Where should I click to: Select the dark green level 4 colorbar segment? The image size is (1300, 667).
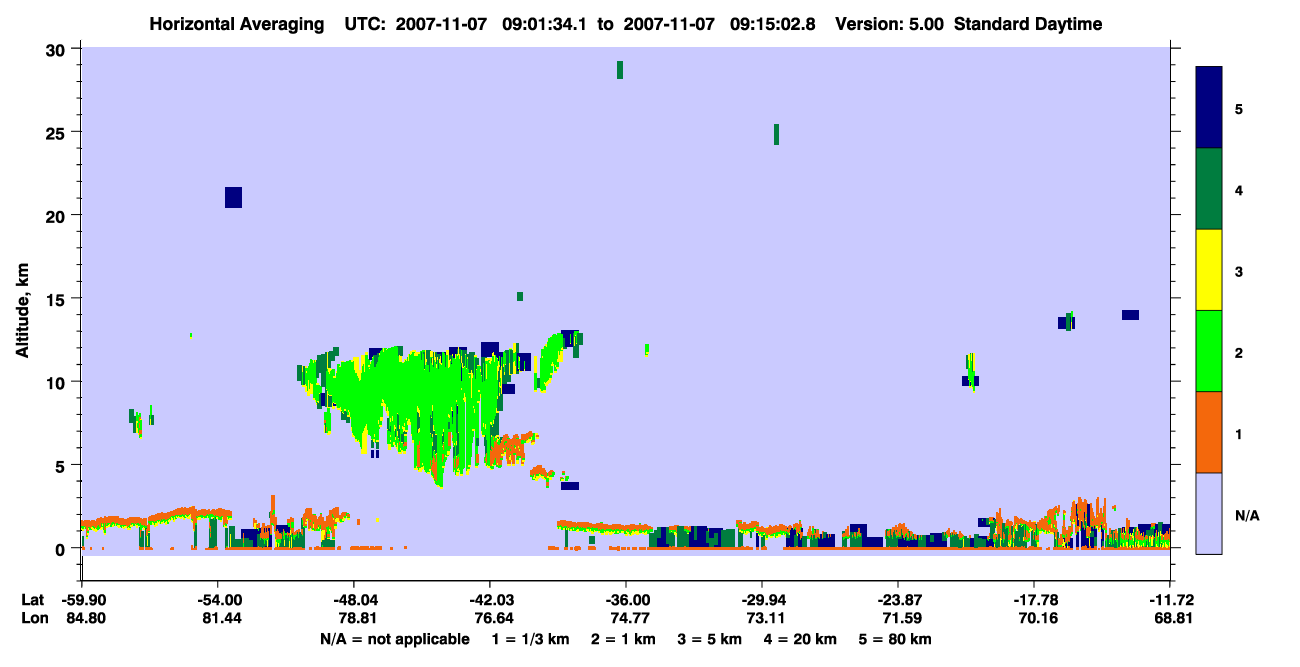point(1209,189)
